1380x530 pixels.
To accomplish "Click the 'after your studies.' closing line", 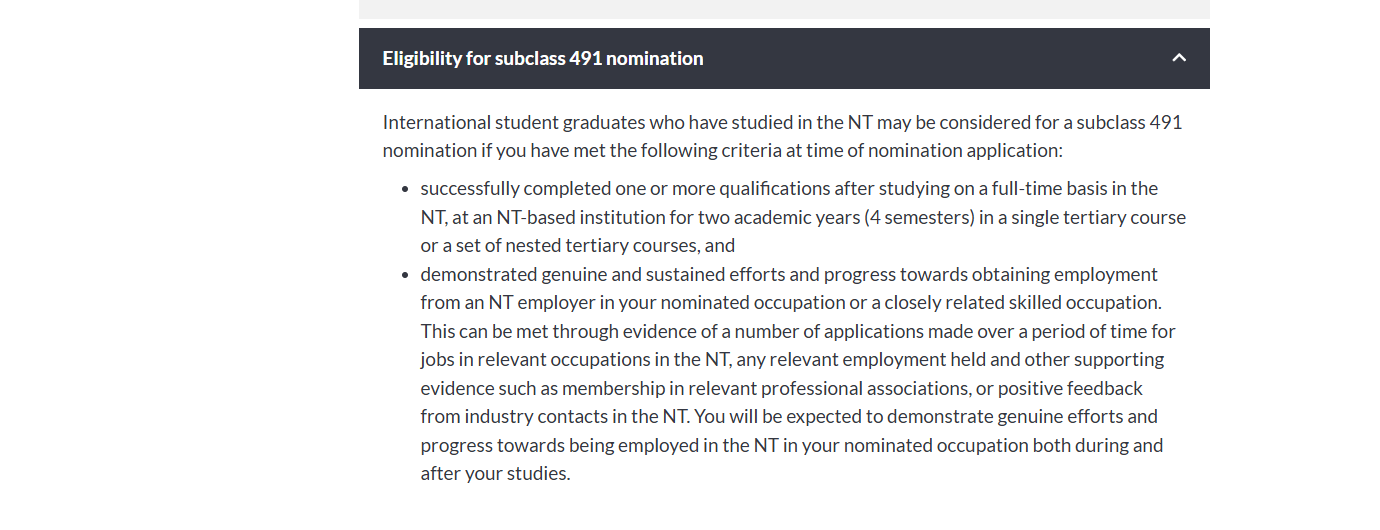I will [x=495, y=473].
